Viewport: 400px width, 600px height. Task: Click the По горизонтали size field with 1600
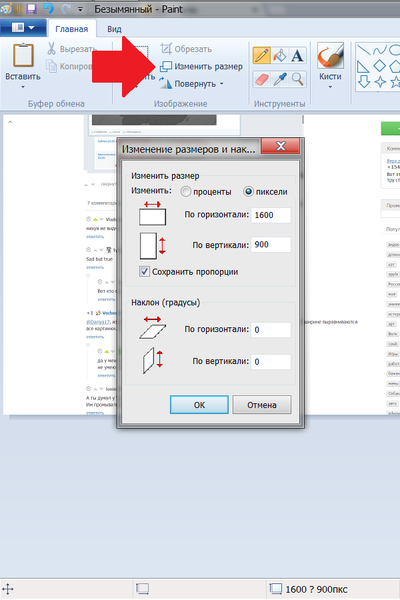pyautogui.click(x=271, y=215)
